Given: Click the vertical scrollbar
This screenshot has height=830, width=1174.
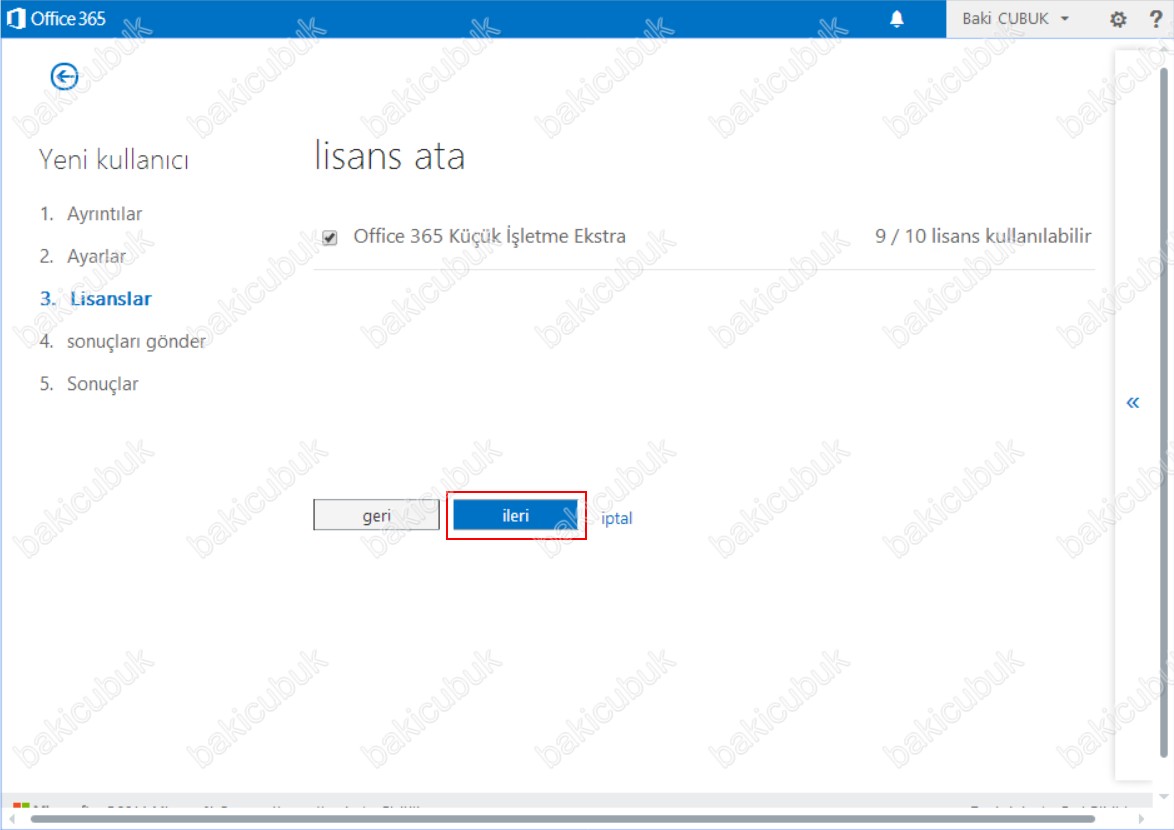Looking at the screenshot, I should [x=1164, y=412].
